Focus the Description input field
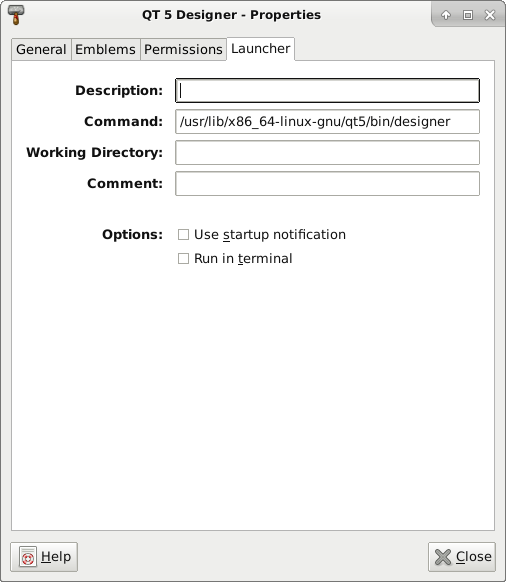This screenshot has height=582, width=506. point(327,91)
